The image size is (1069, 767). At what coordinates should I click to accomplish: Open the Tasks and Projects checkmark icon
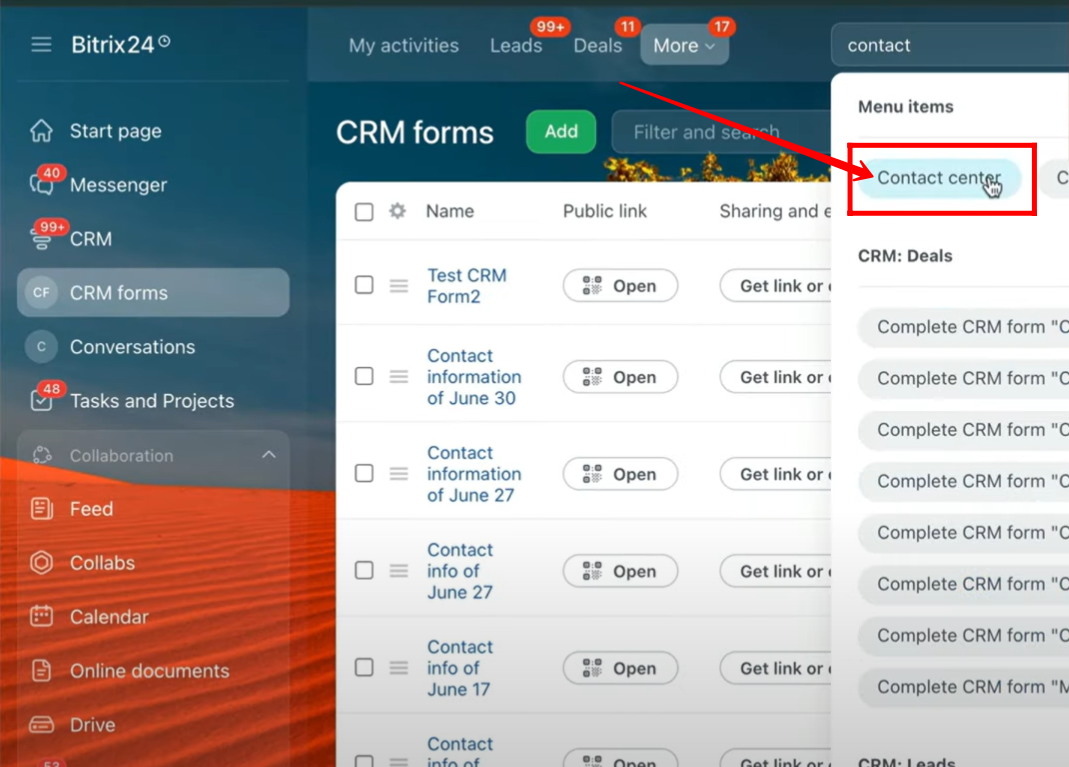pyautogui.click(x=41, y=400)
